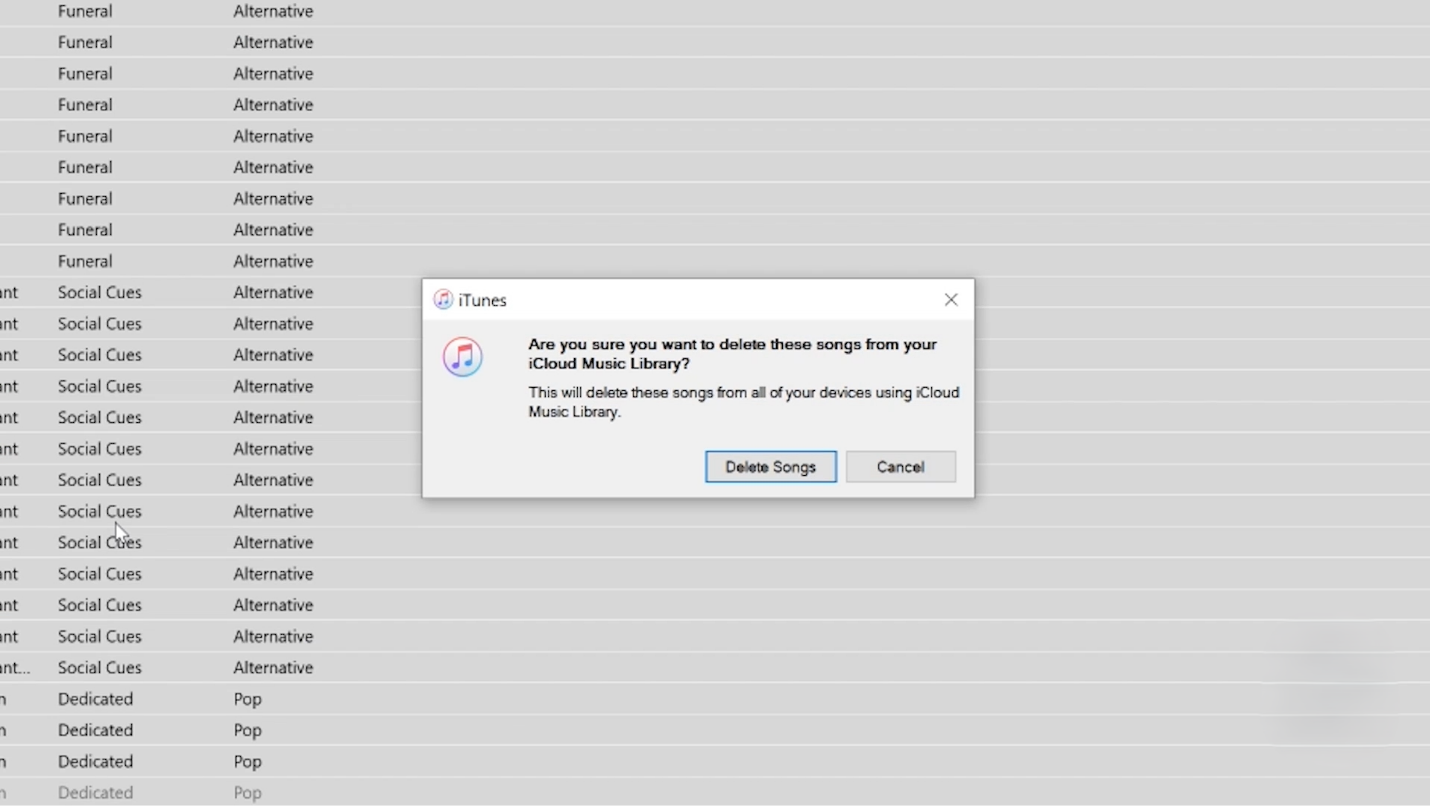The width and height of the screenshot is (1430, 807).
Task: Confirm deletion with Delete Songs button
Action: [x=770, y=467]
